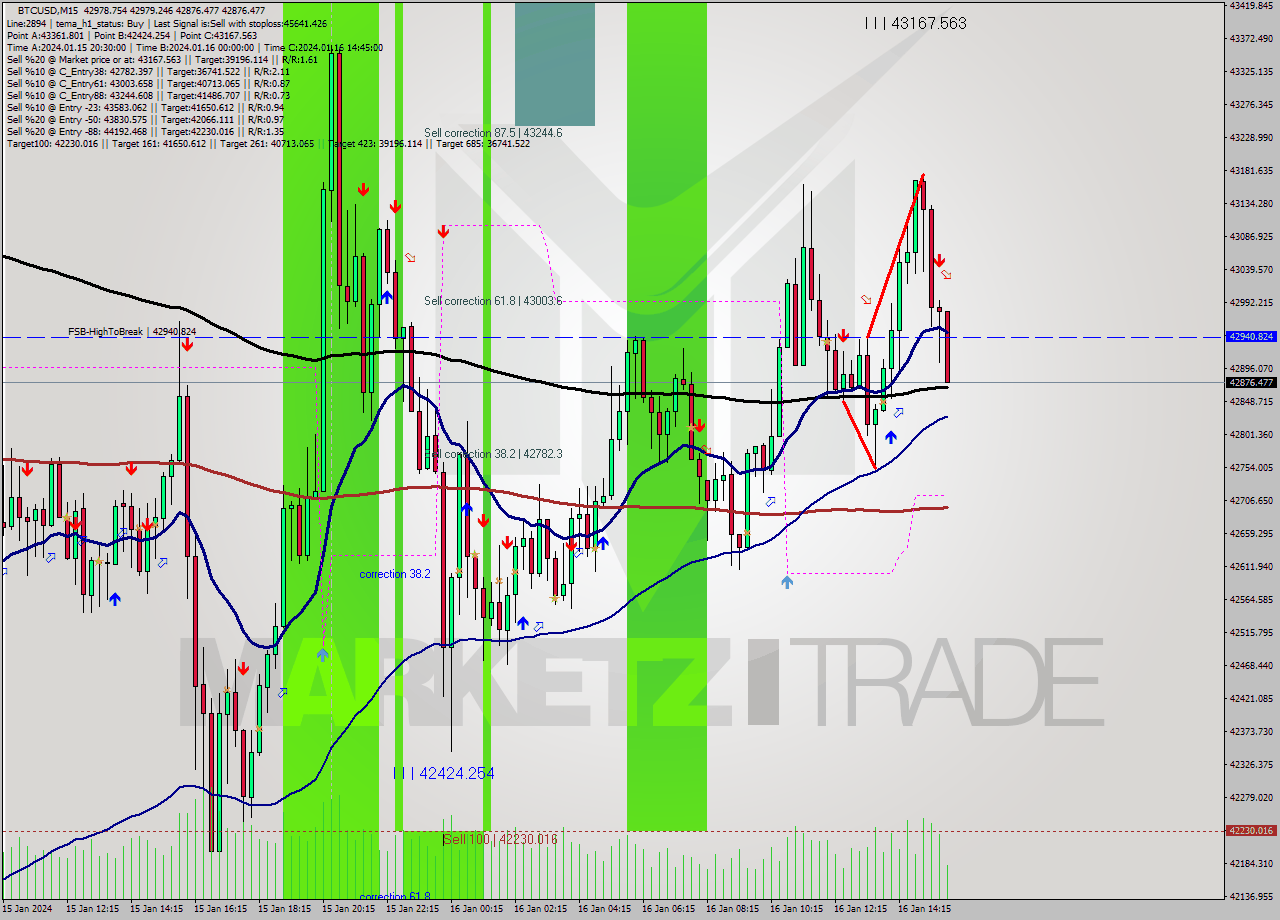Select the teal rectangle at chart top
Viewport: 1280px width, 920px height.
555,64
